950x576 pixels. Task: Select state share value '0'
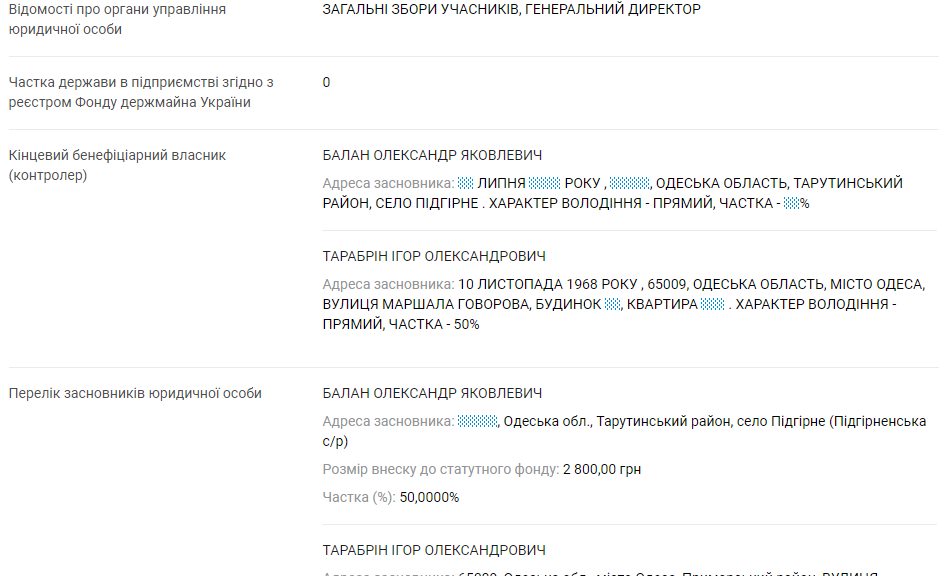327,82
